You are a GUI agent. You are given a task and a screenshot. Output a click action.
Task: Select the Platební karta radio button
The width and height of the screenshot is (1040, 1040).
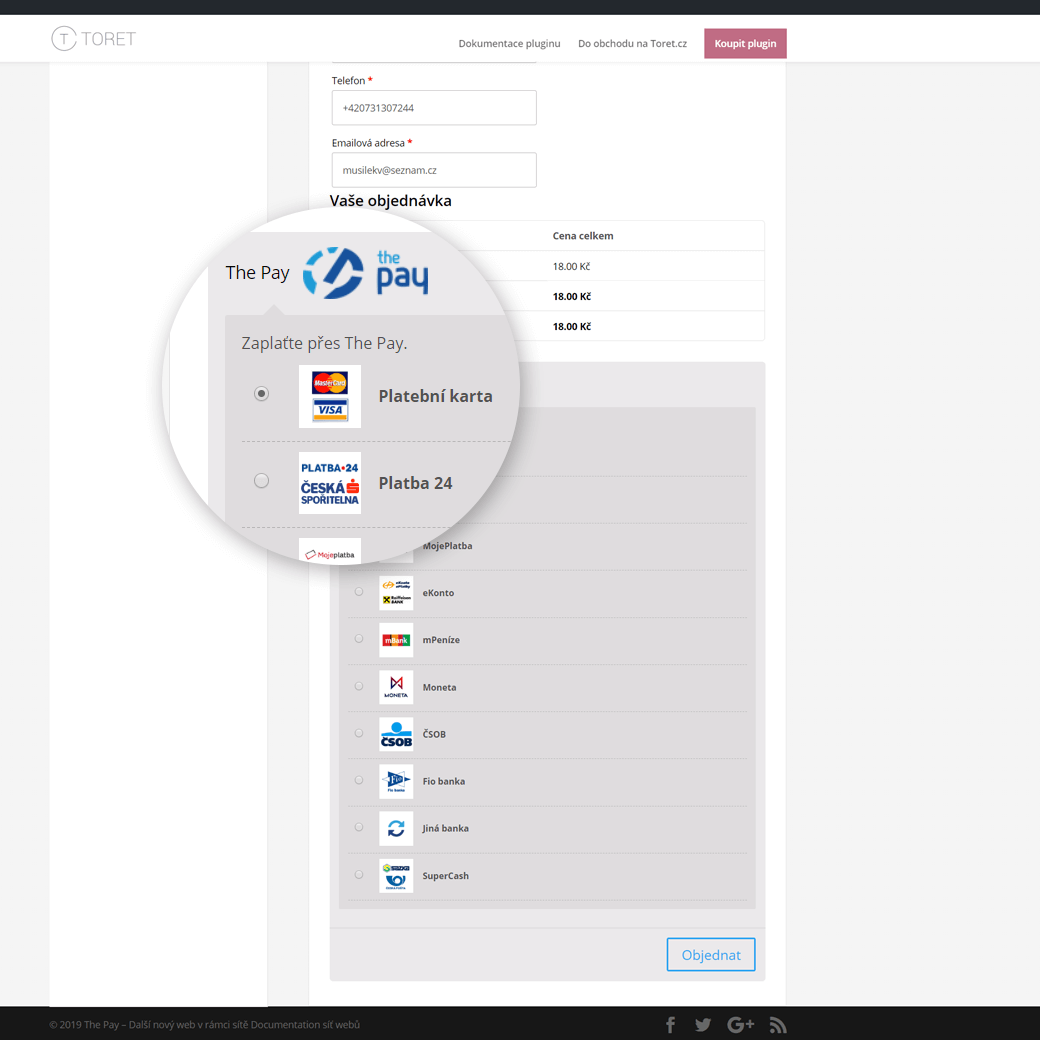coord(261,394)
